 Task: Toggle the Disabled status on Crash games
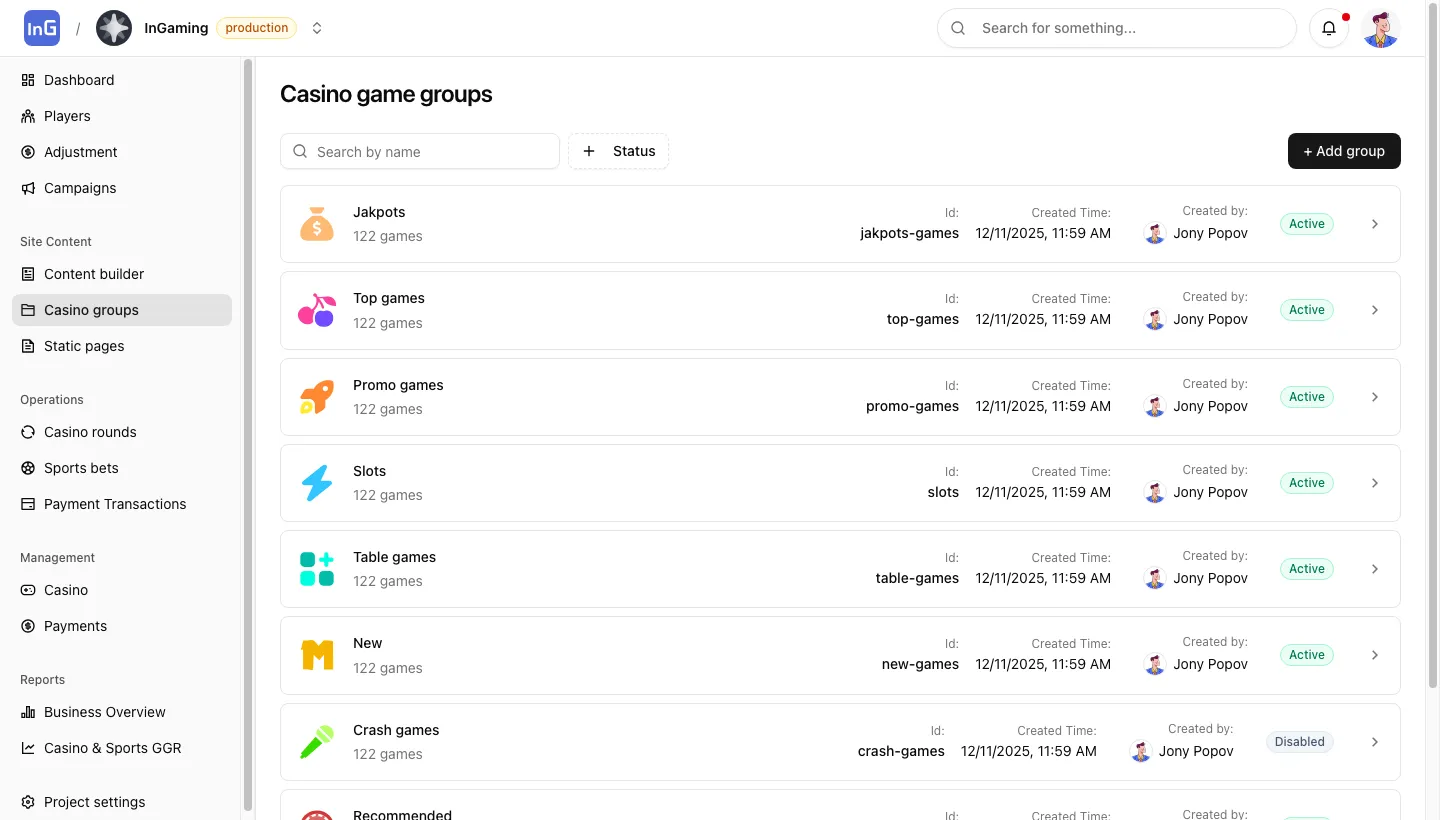point(1299,741)
